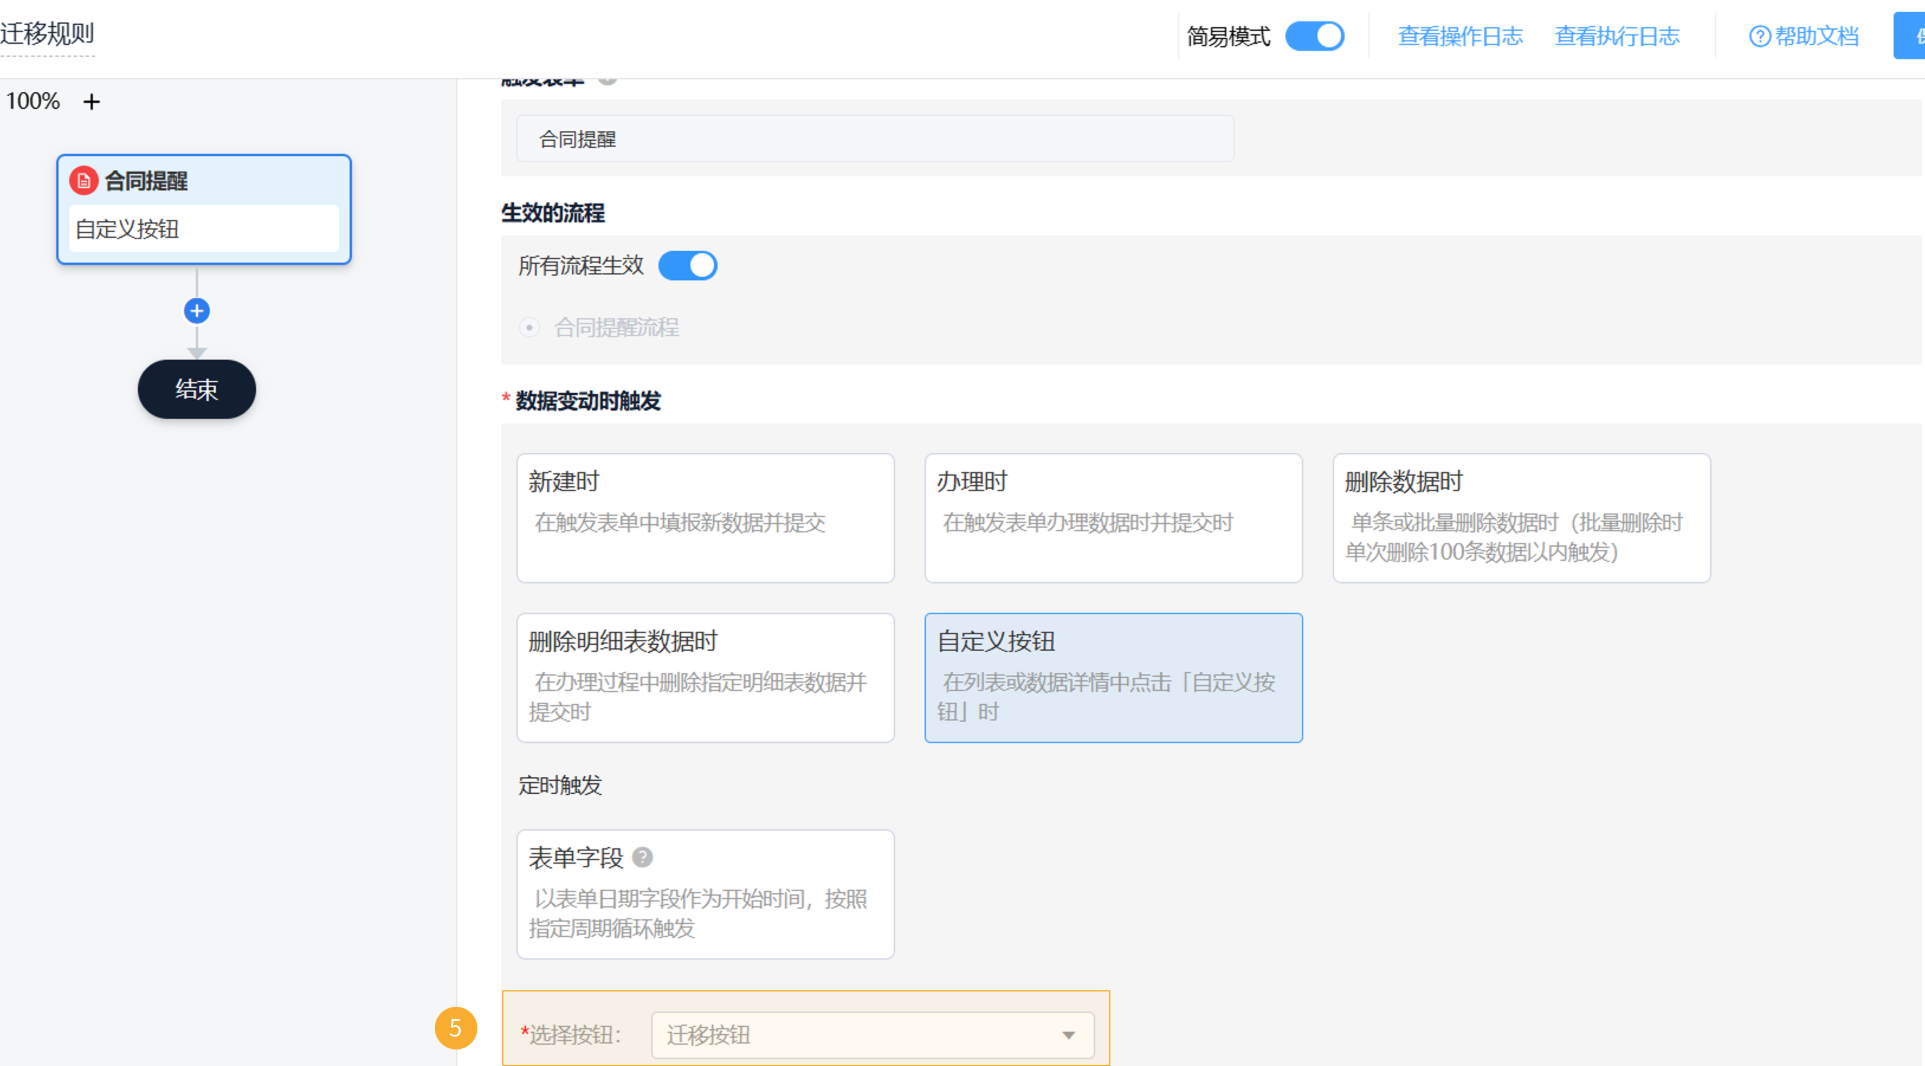Click the blue button at top-right edge
1925x1066 pixels.
[1909, 36]
